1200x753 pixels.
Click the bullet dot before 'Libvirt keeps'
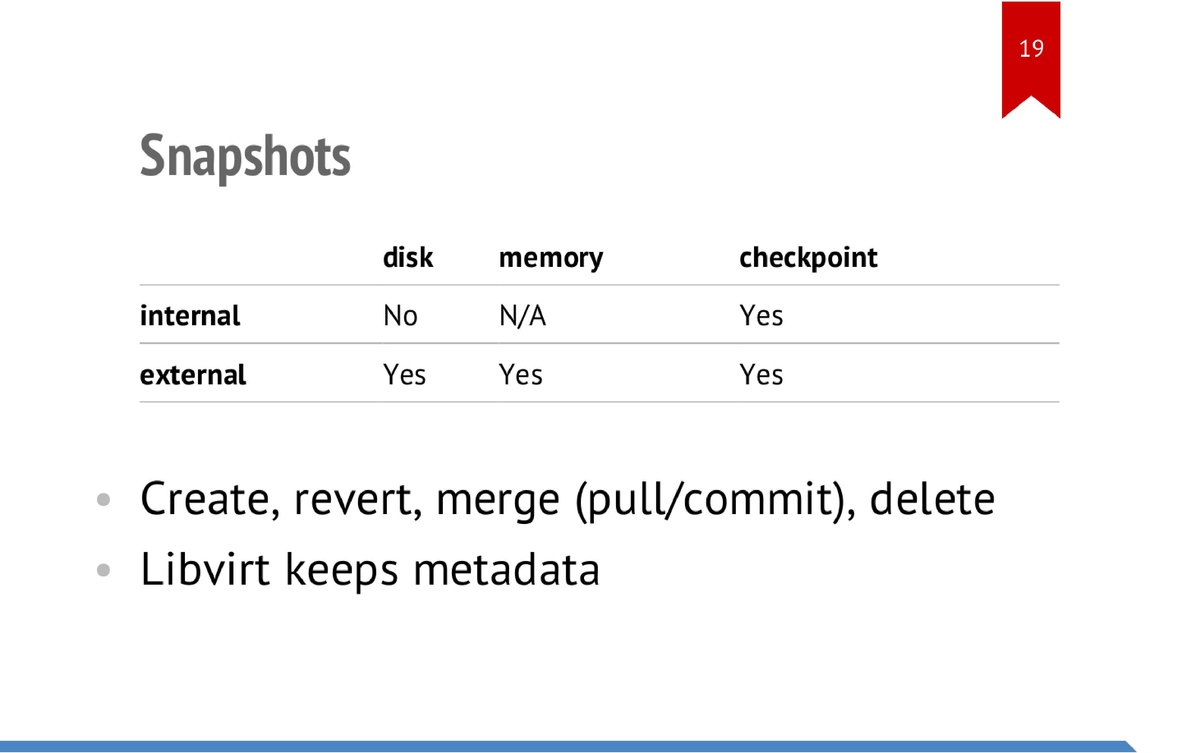coord(103,571)
